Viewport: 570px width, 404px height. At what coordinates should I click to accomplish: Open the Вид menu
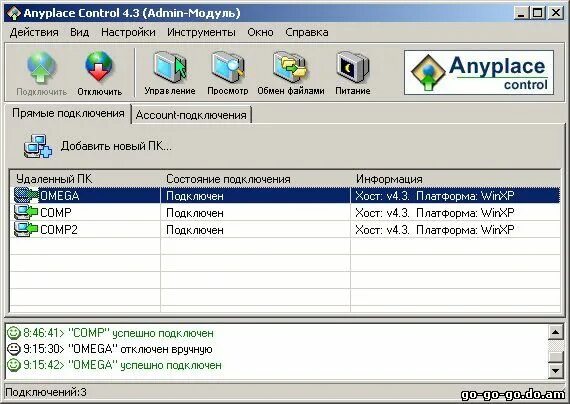click(x=80, y=32)
